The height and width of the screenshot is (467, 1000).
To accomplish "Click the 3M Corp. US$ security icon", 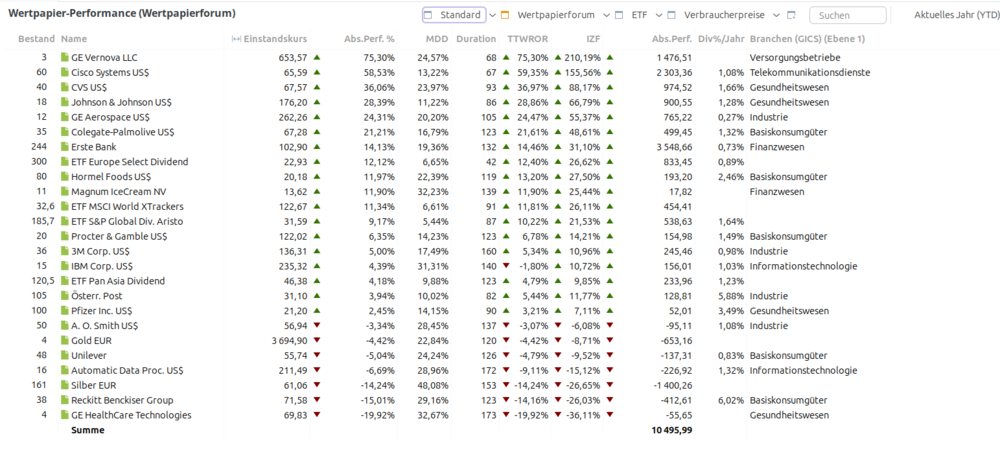I will pyautogui.click(x=64, y=251).
